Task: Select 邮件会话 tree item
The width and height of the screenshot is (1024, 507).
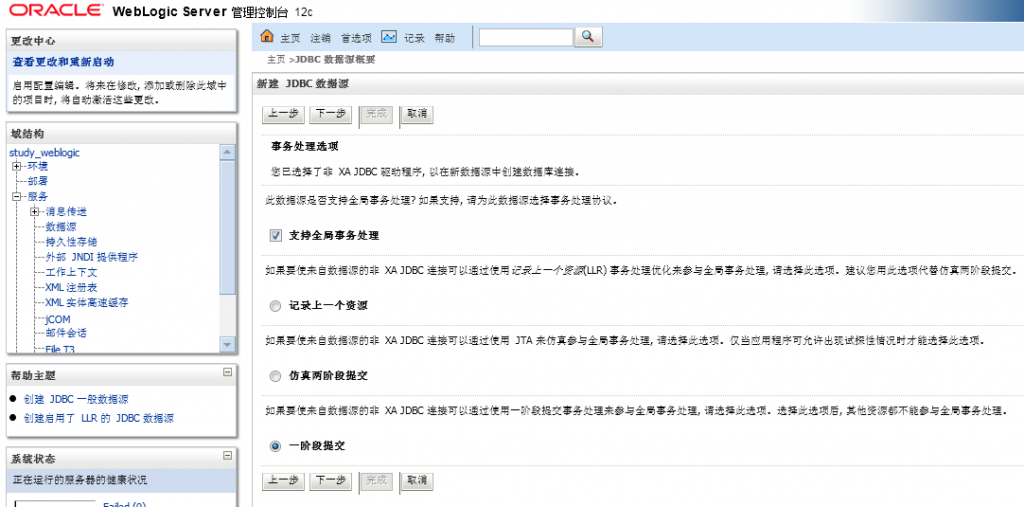Action: [65, 333]
